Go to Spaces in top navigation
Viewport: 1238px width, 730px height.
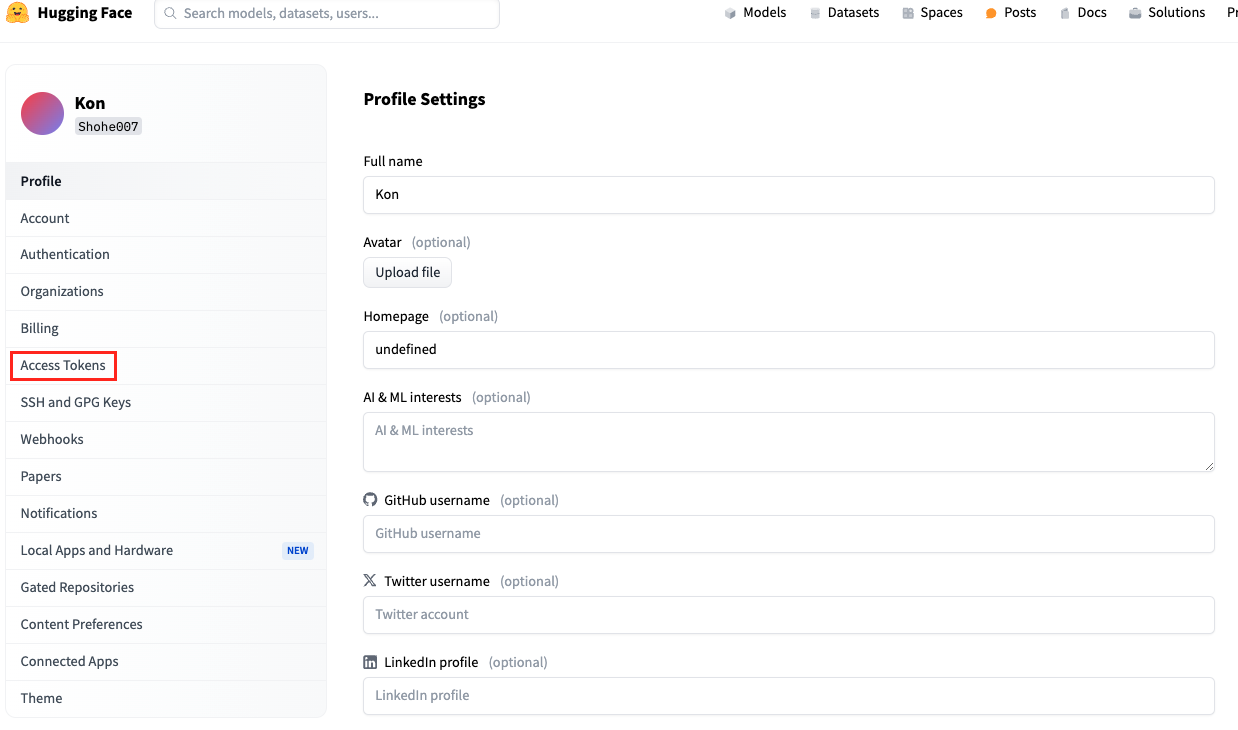click(932, 13)
